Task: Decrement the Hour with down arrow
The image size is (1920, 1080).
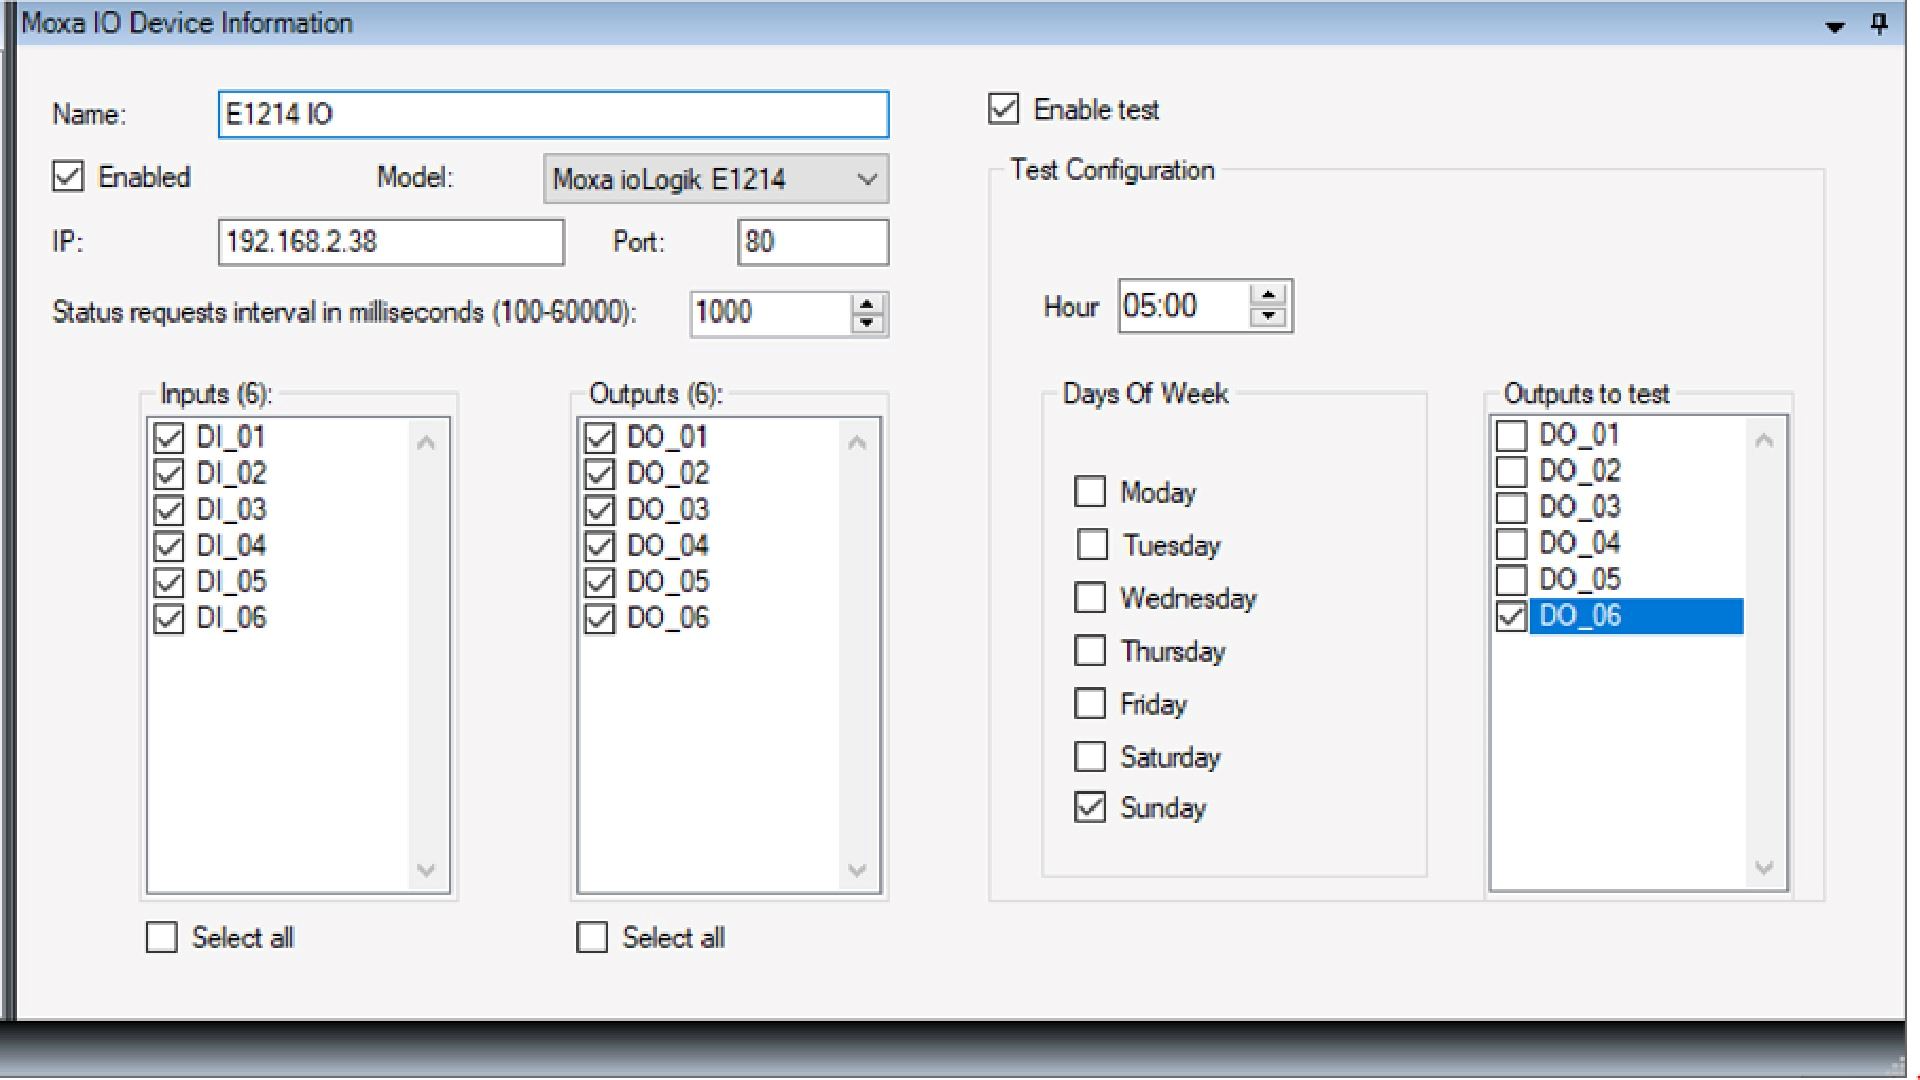Action: [x=1269, y=316]
